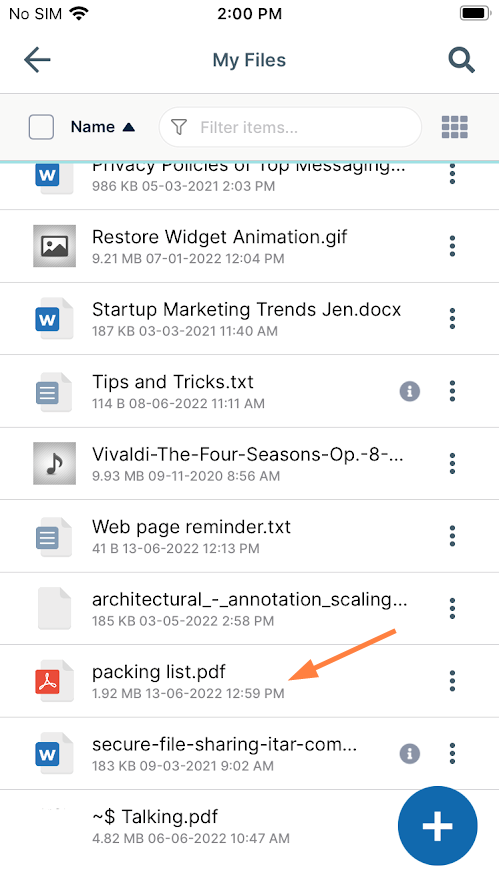Open search with magnifier icon
The height and width of the screenshot is (887, 499).
coord(461,60)
